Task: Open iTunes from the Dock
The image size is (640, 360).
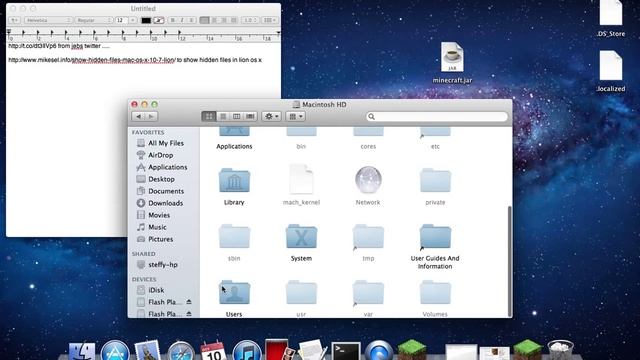Action: pyautogui.click(x=247, y=351)
